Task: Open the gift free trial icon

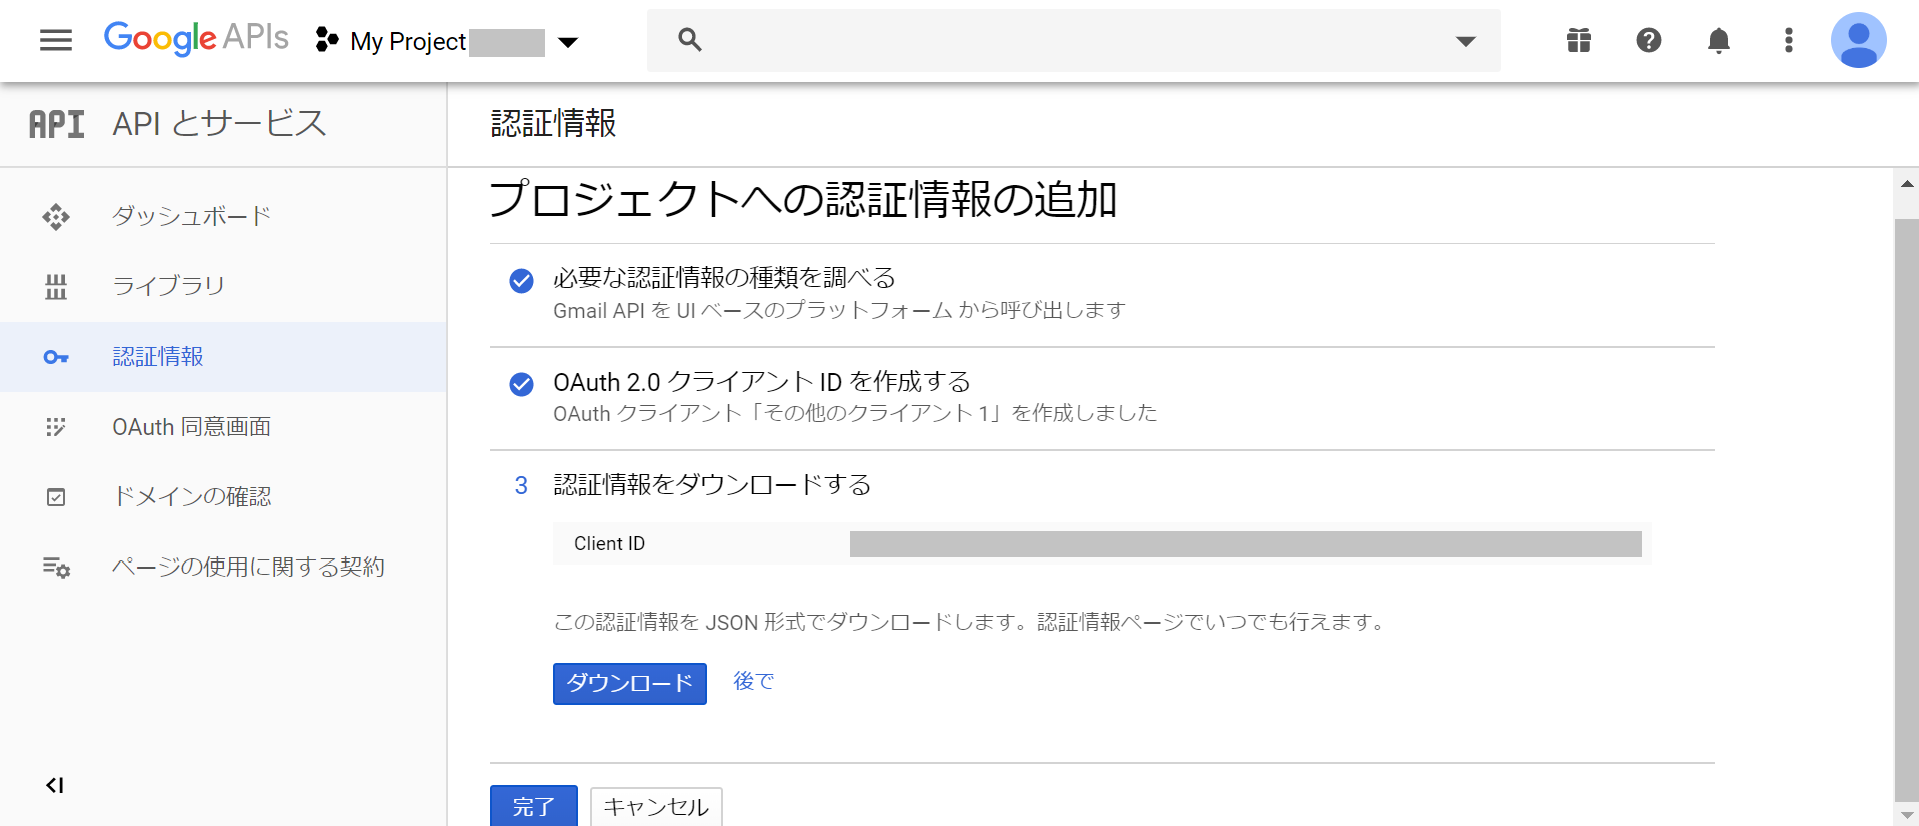Action: (x=1579, y=40)
